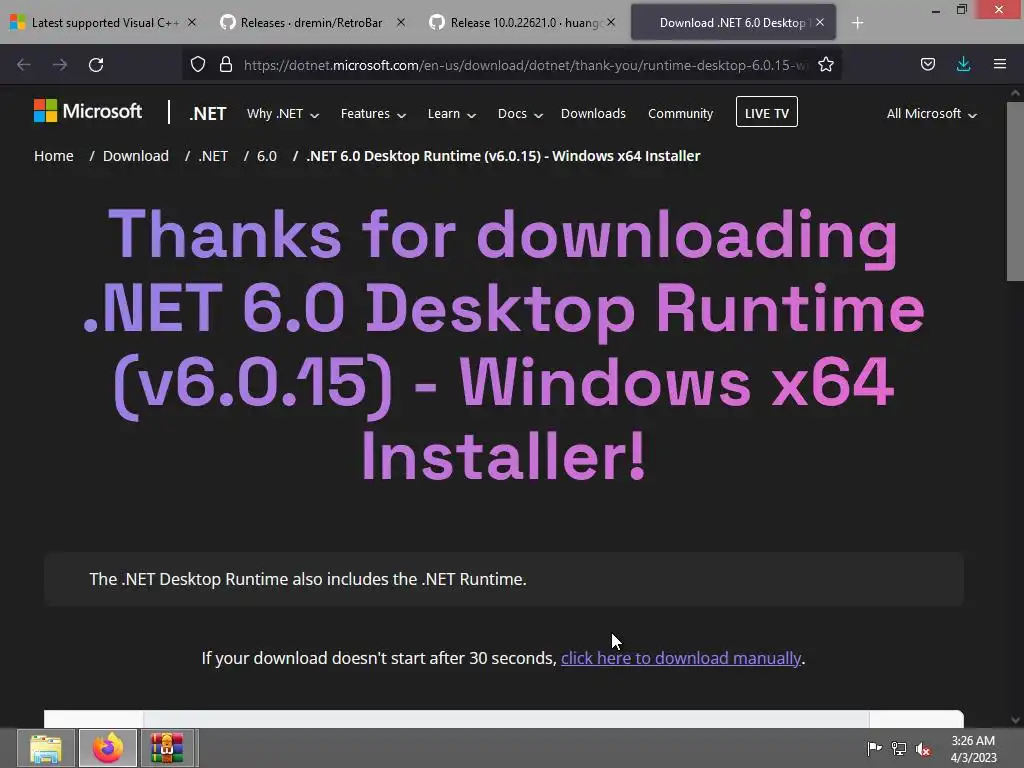Click Firefox taskbar icon

tap(108, 748)
